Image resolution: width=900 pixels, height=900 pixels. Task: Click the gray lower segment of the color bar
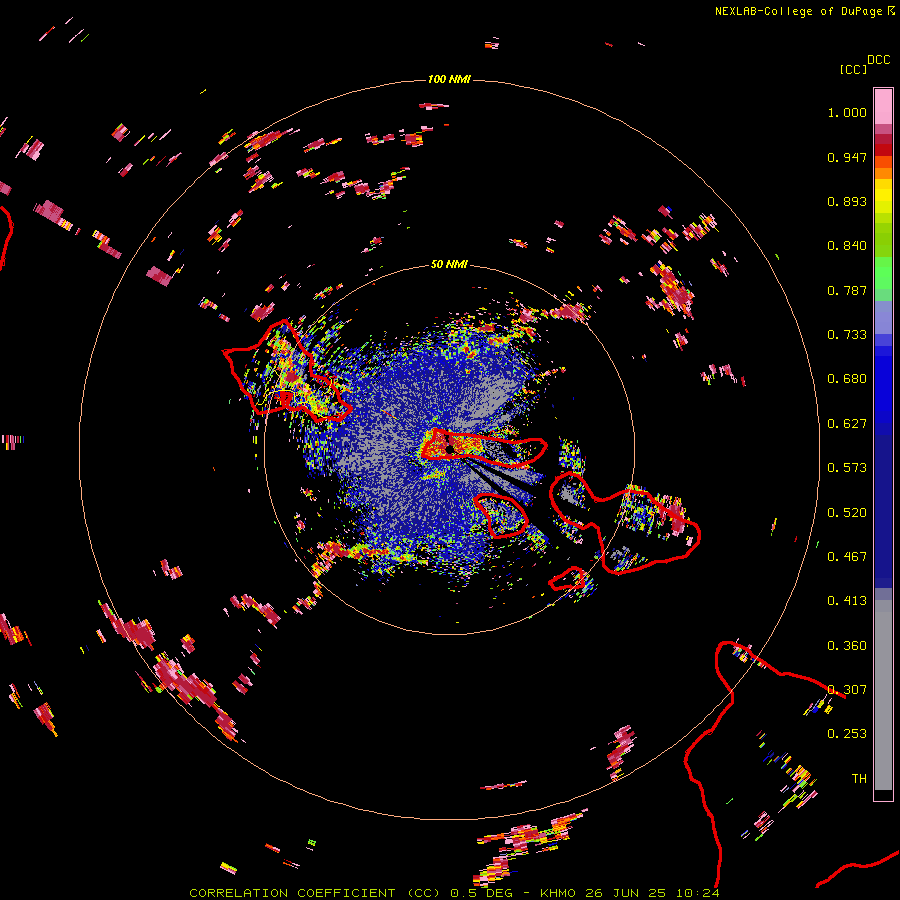883,695
